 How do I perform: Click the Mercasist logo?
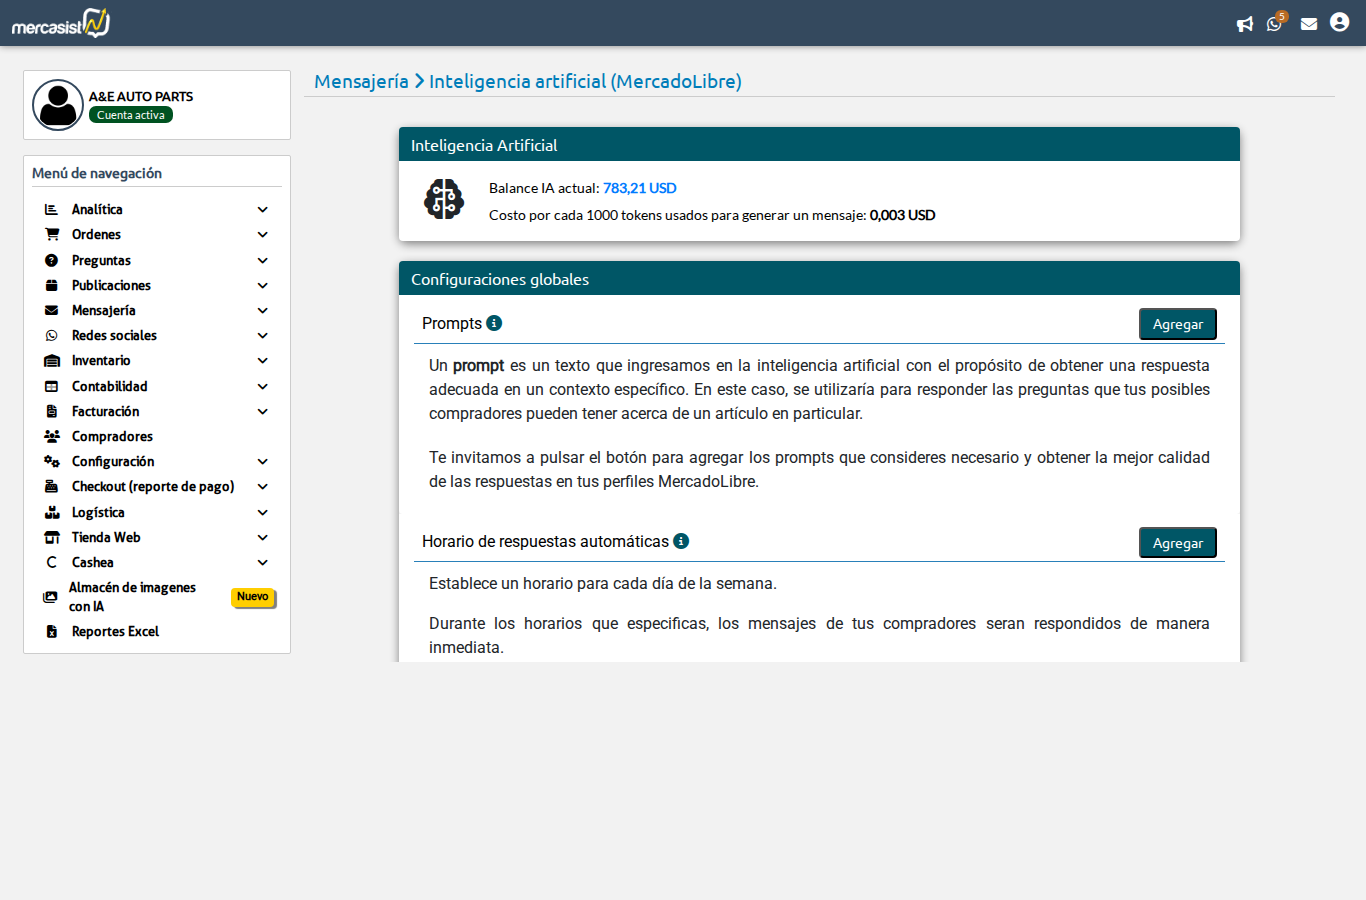pos(61,23)
